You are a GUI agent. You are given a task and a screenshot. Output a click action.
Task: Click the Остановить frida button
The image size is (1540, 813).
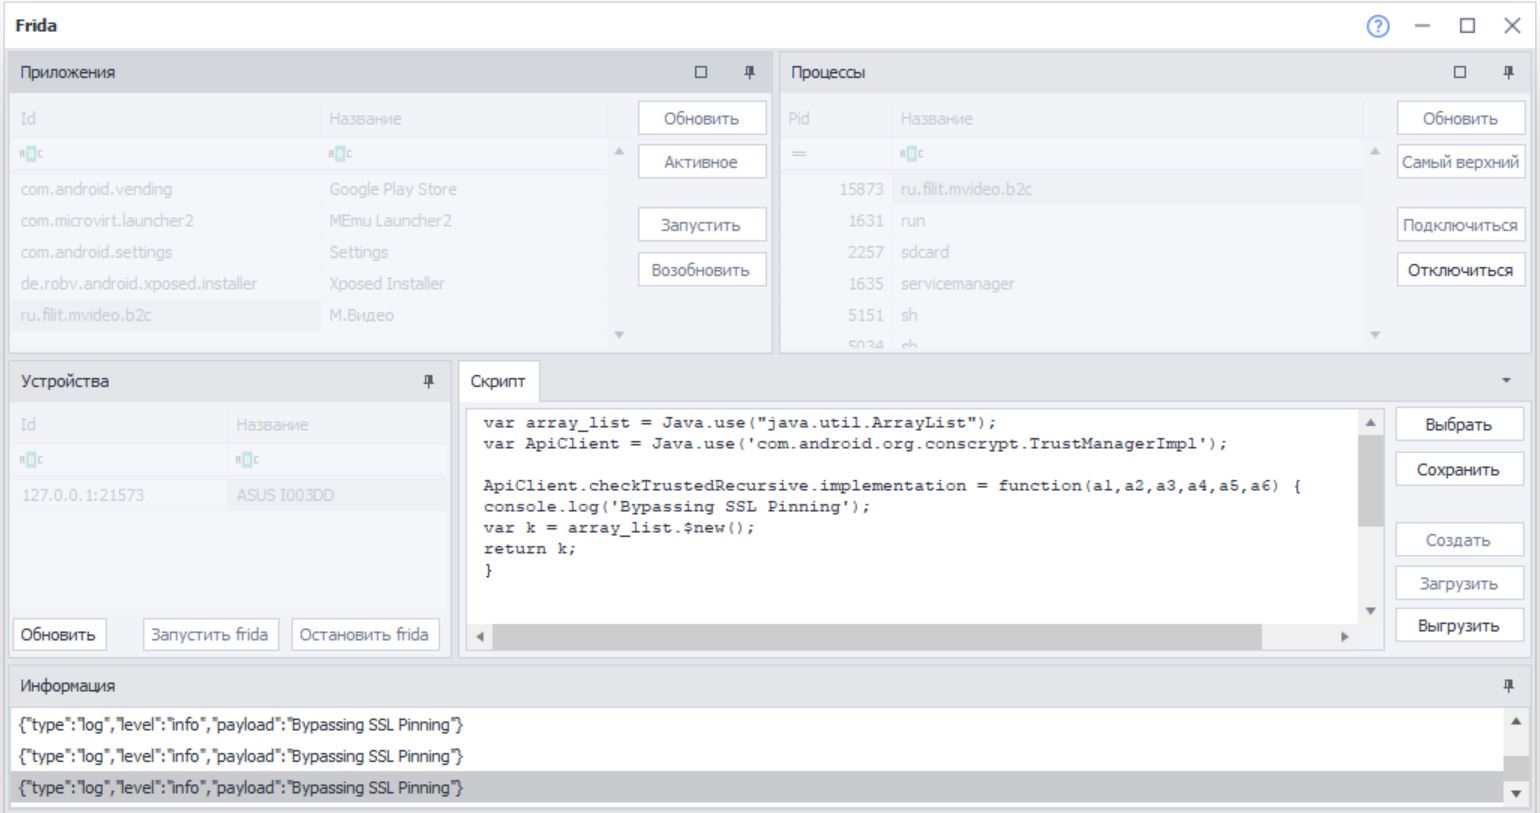coord(365,634)
